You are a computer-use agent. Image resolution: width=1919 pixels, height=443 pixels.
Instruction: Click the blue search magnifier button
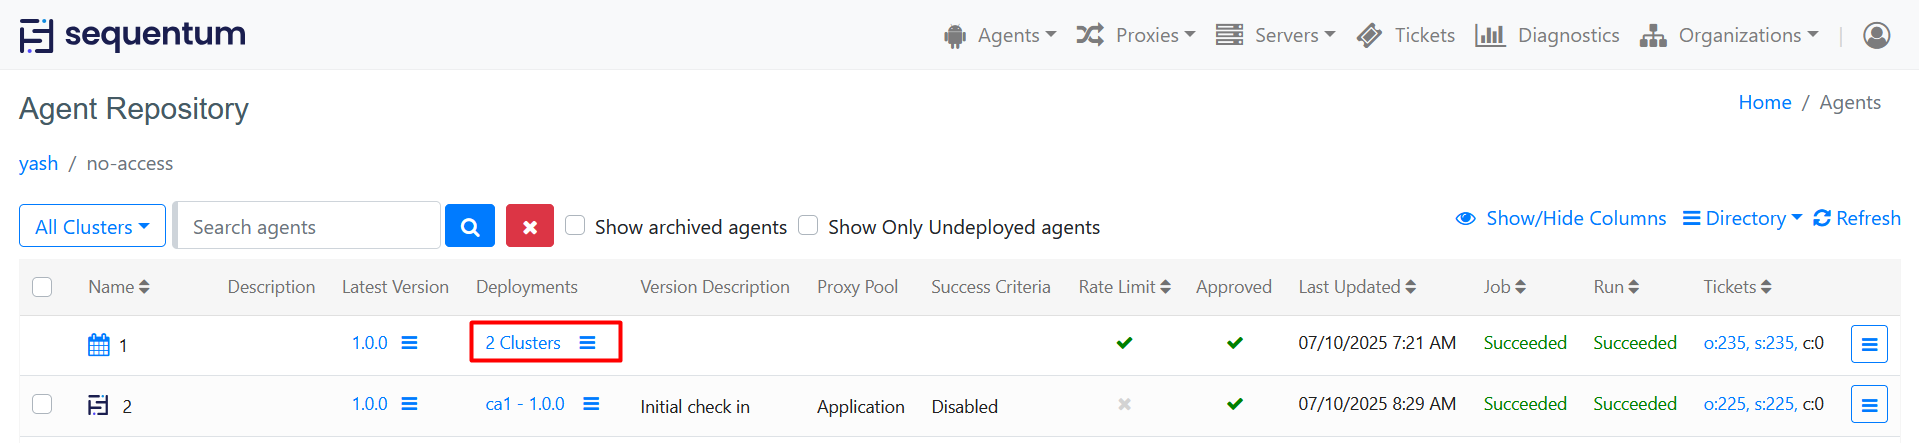click(469, 226)
